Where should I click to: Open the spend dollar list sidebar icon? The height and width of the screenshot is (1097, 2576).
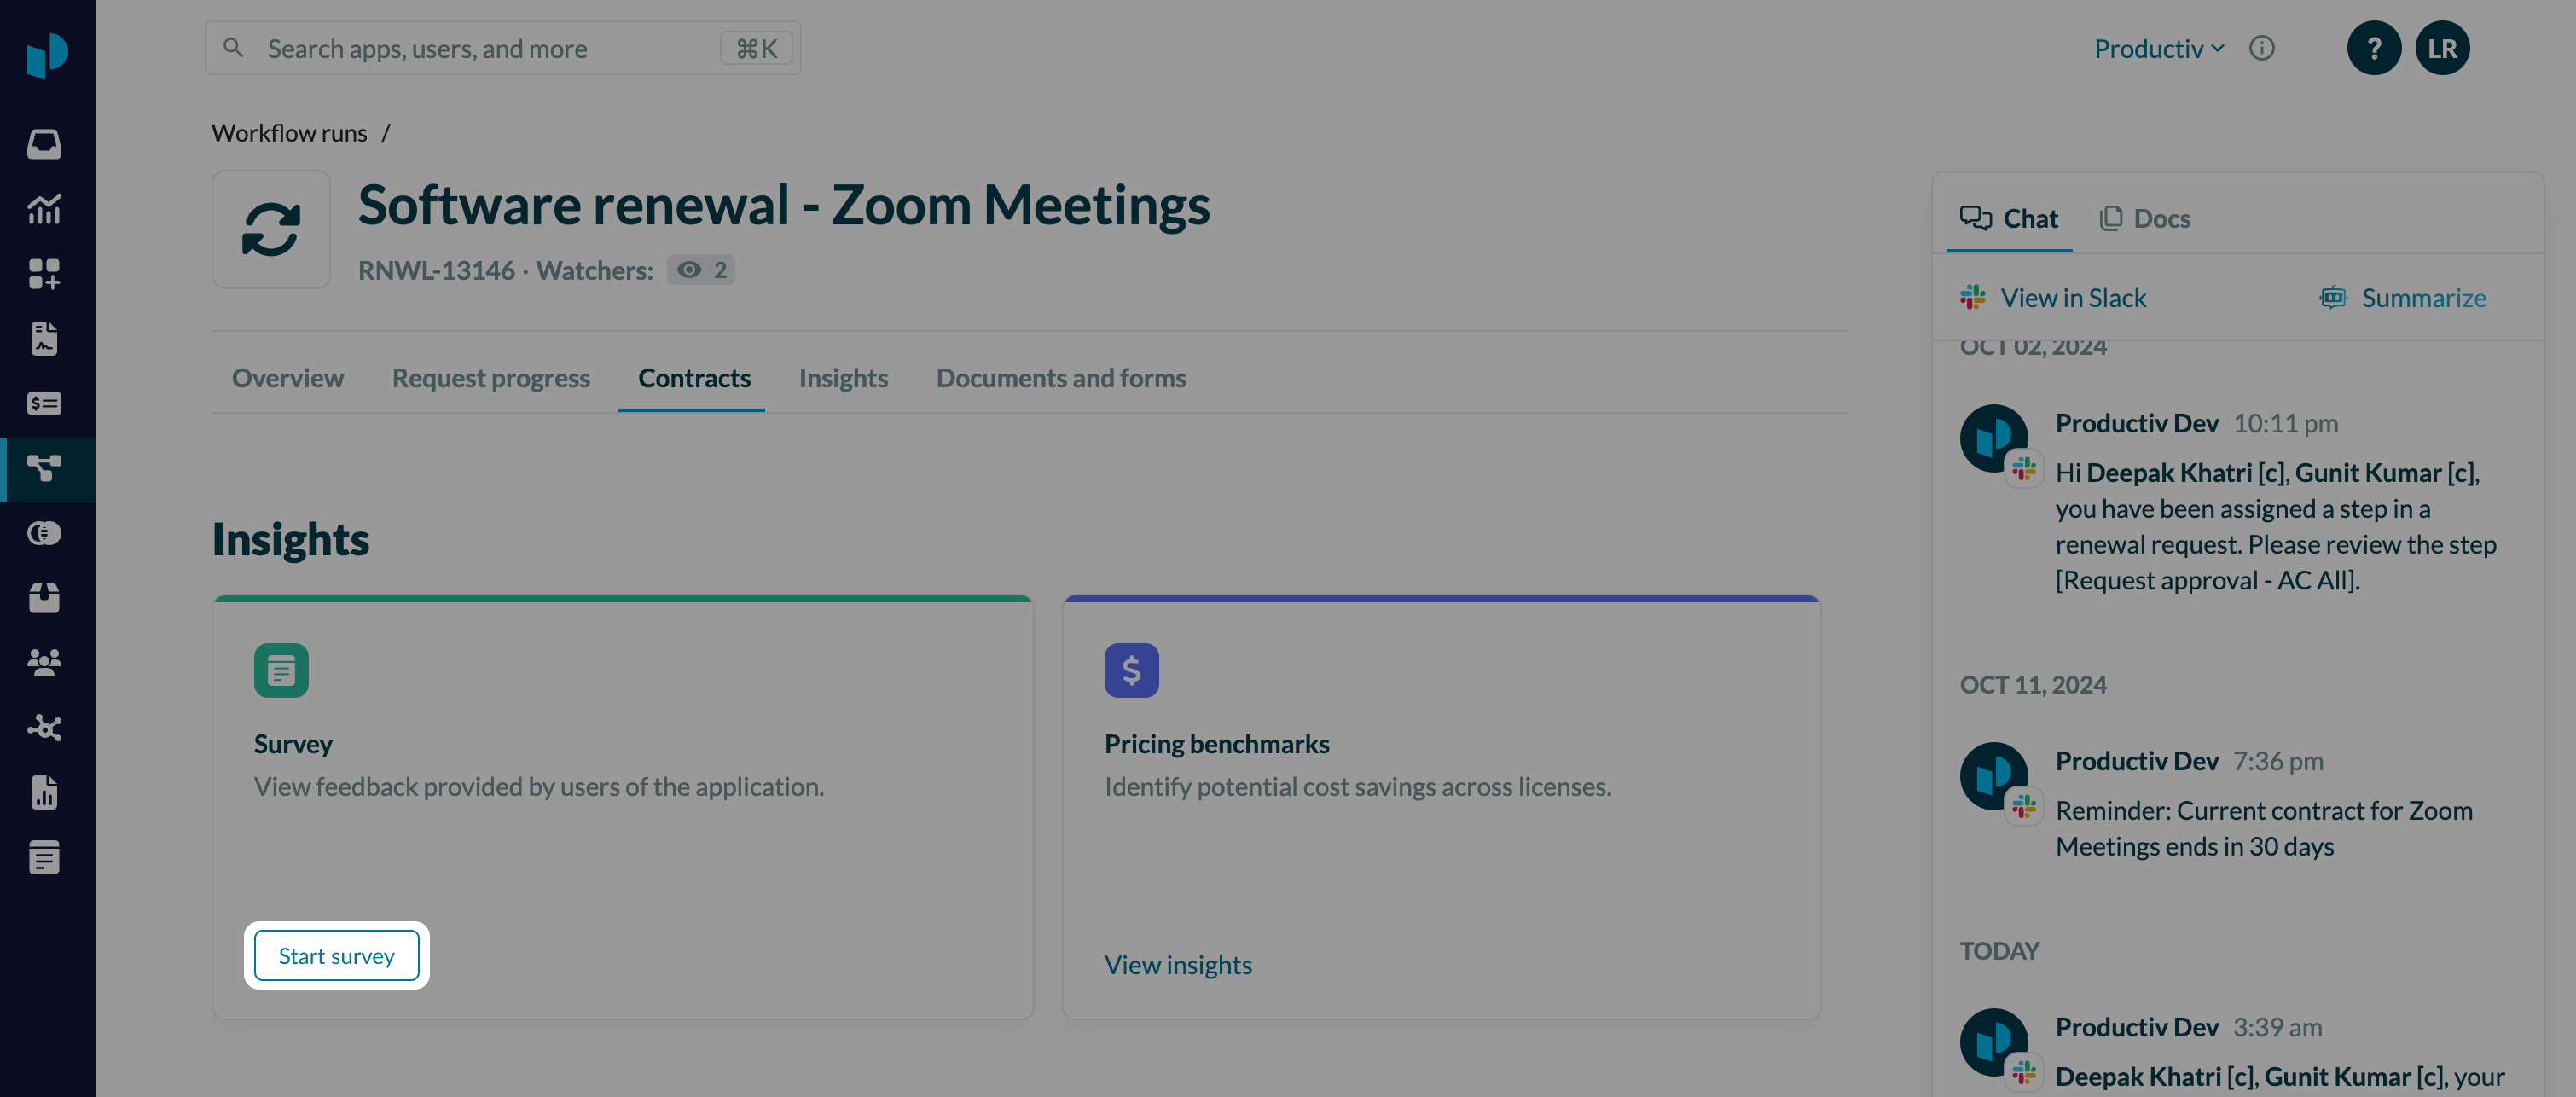tap(44, 404)
